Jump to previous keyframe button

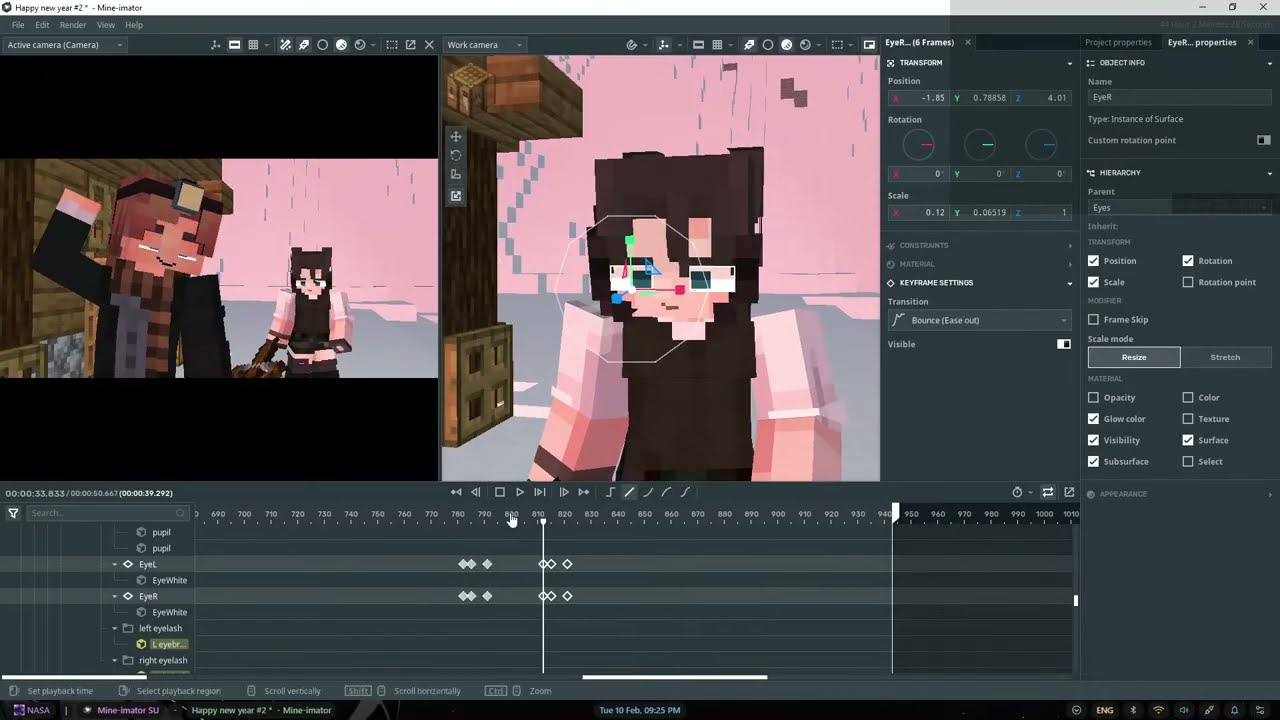point(456,492)
